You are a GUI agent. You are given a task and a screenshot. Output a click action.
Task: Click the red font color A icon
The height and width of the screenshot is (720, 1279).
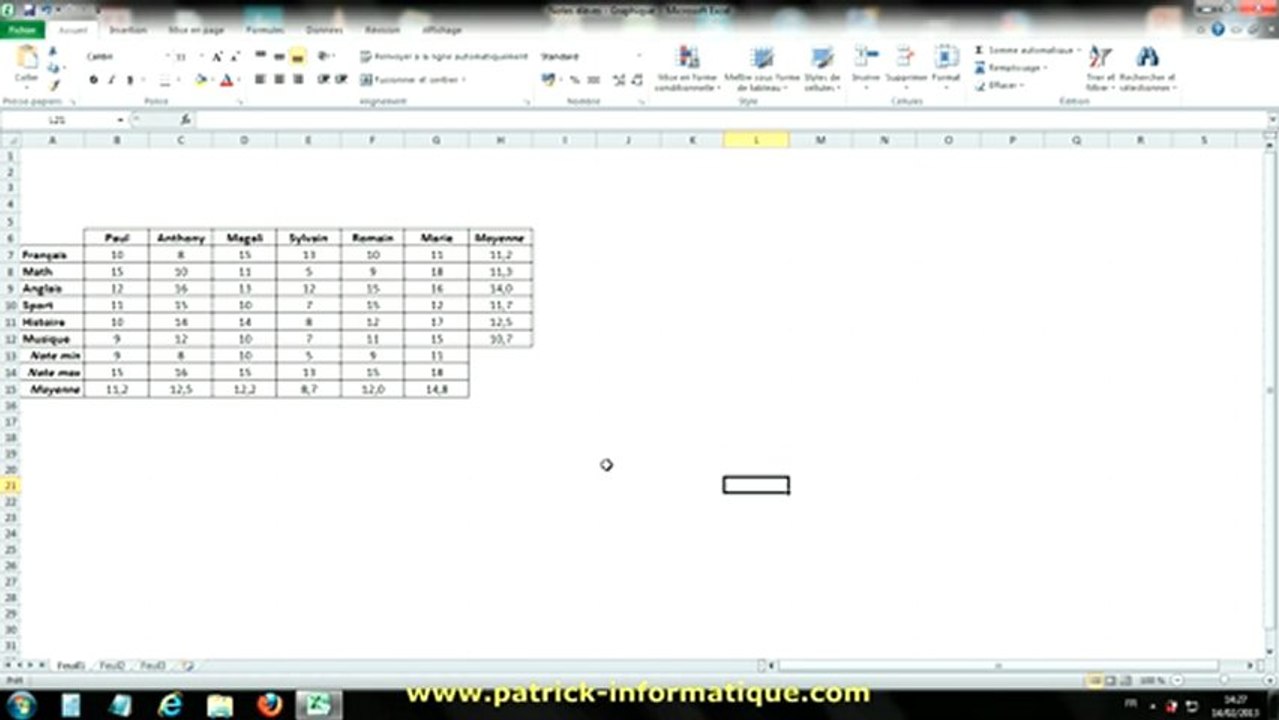226,80
